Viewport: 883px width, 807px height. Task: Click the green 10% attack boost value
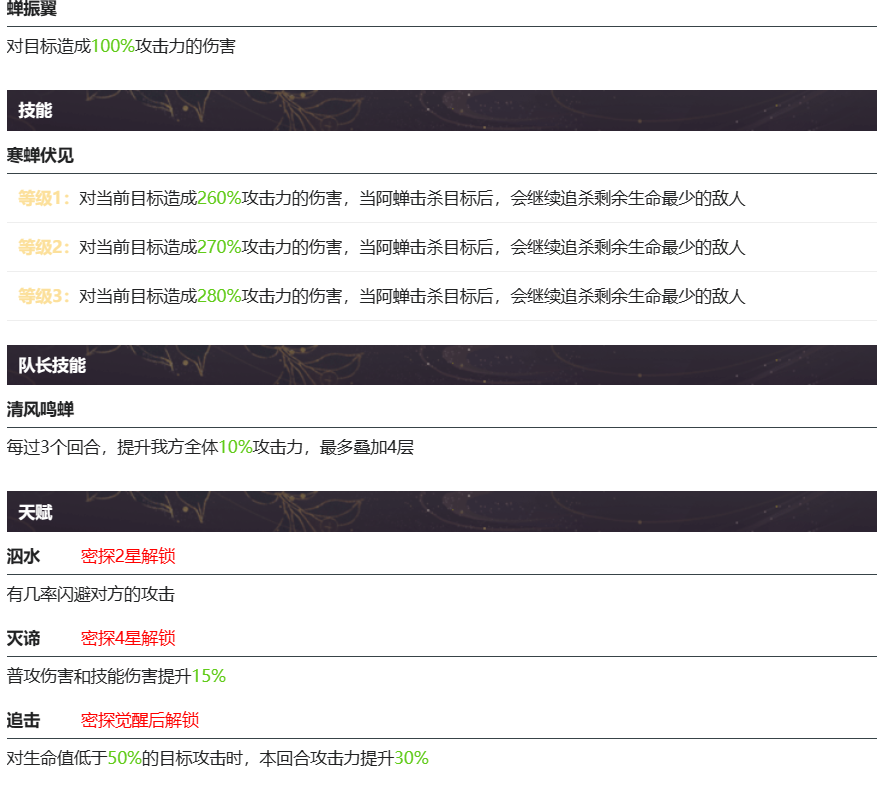(x=235, y=447)
